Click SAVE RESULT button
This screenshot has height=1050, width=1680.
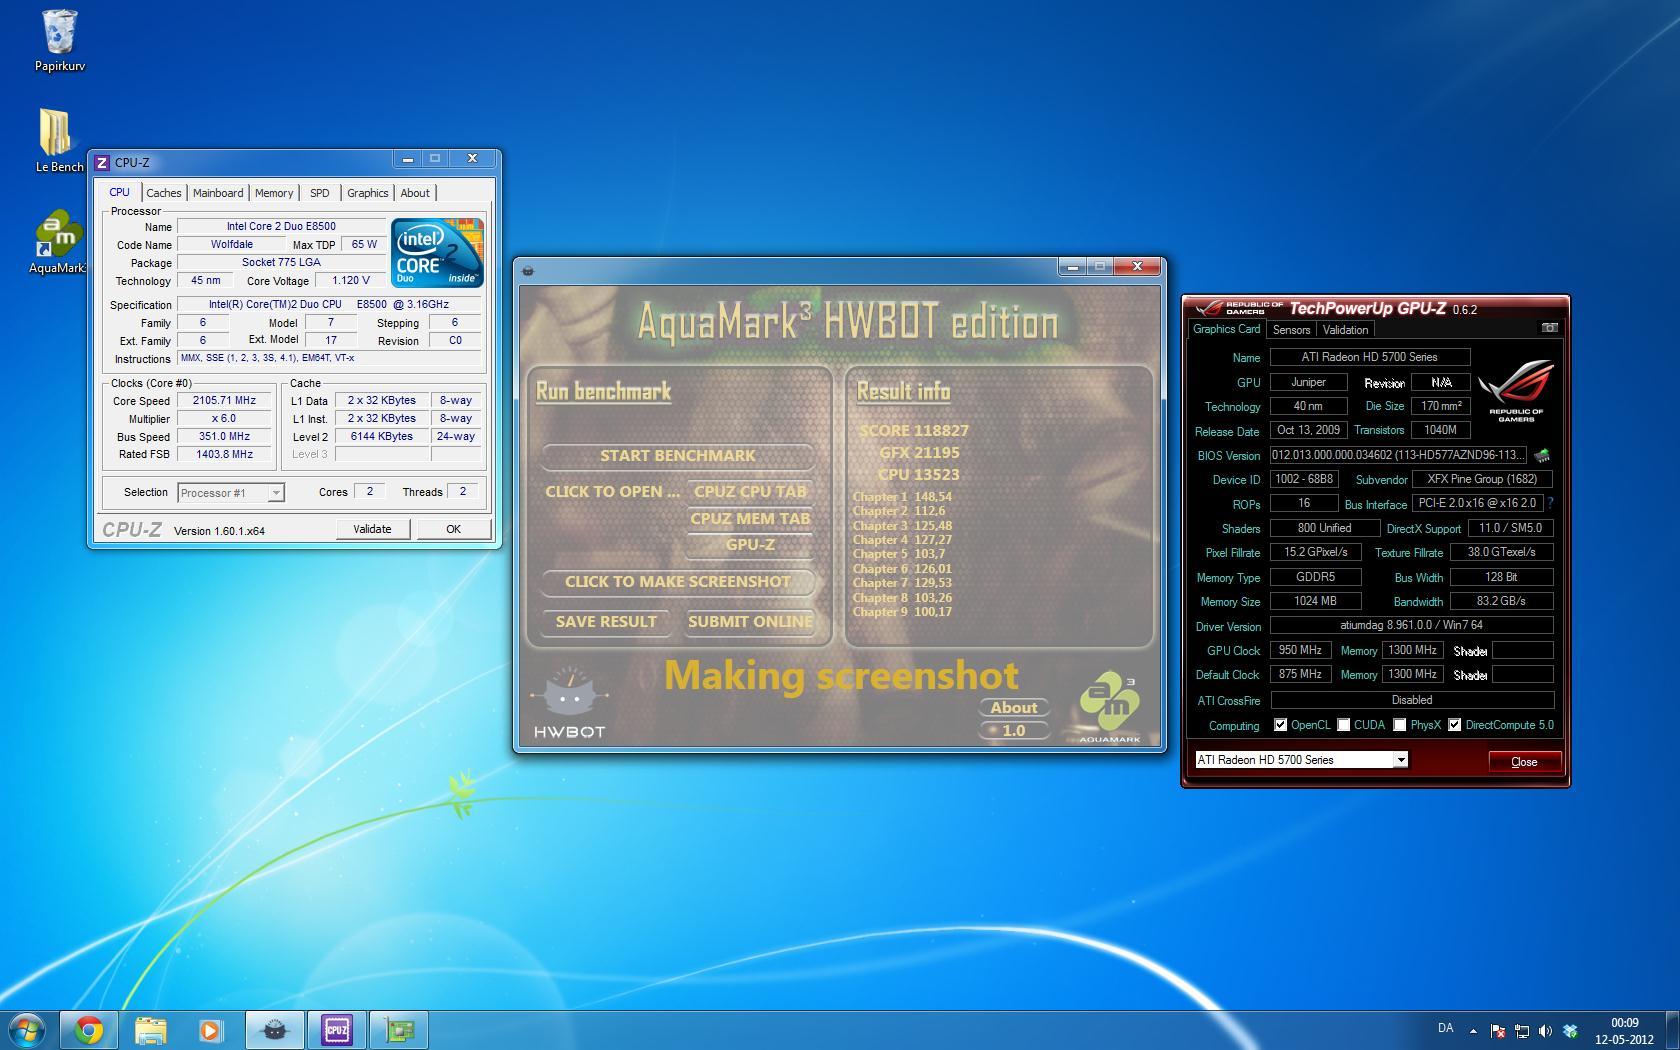(x=606, y=622)
